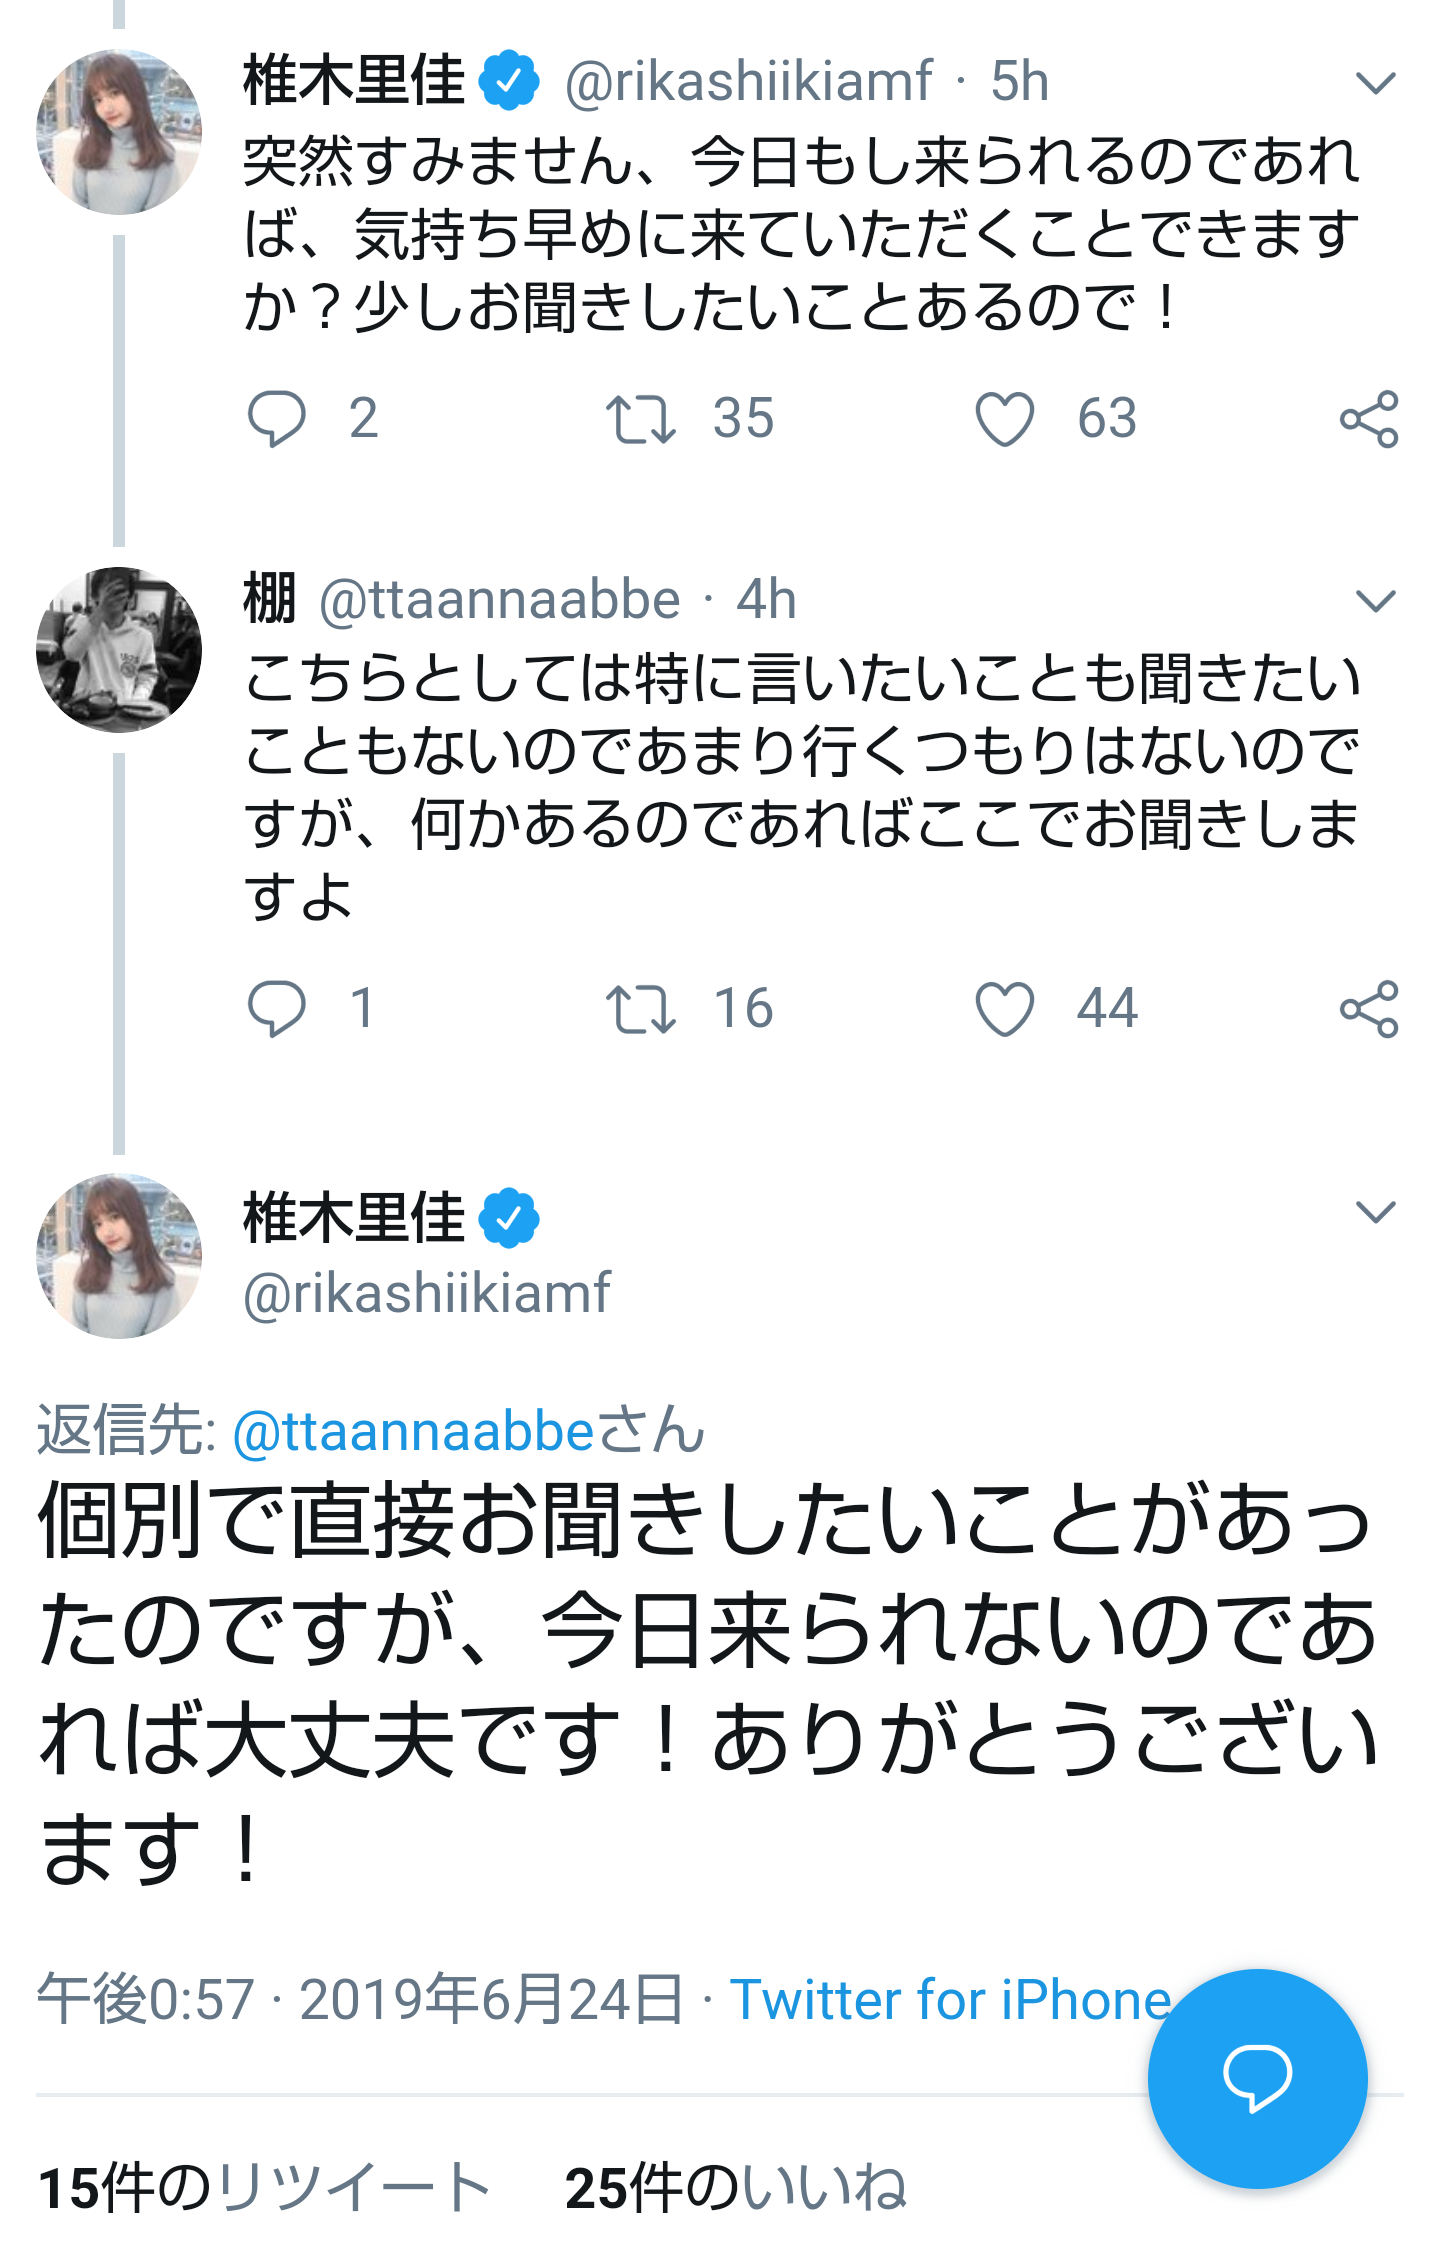Share the tweet by 棚
The image size is (1440, 2261).
pyautogui.click(x=1368, y=1008)
